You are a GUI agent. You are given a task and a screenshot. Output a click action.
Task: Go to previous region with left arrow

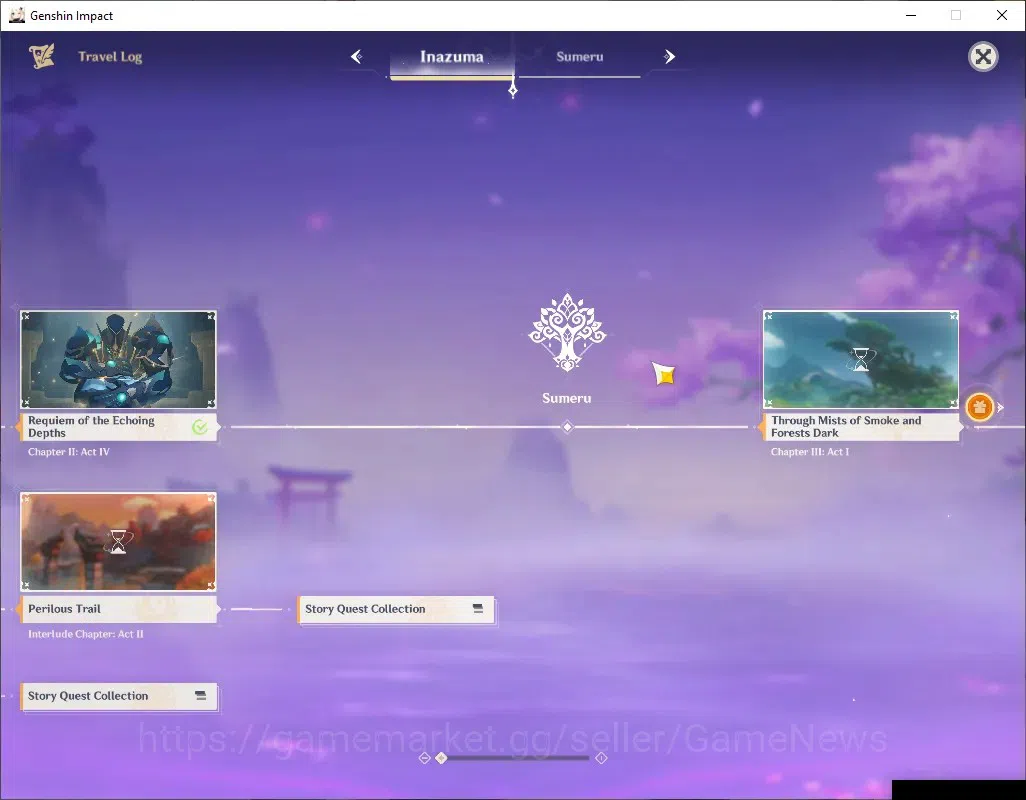(x=357, y=56)
